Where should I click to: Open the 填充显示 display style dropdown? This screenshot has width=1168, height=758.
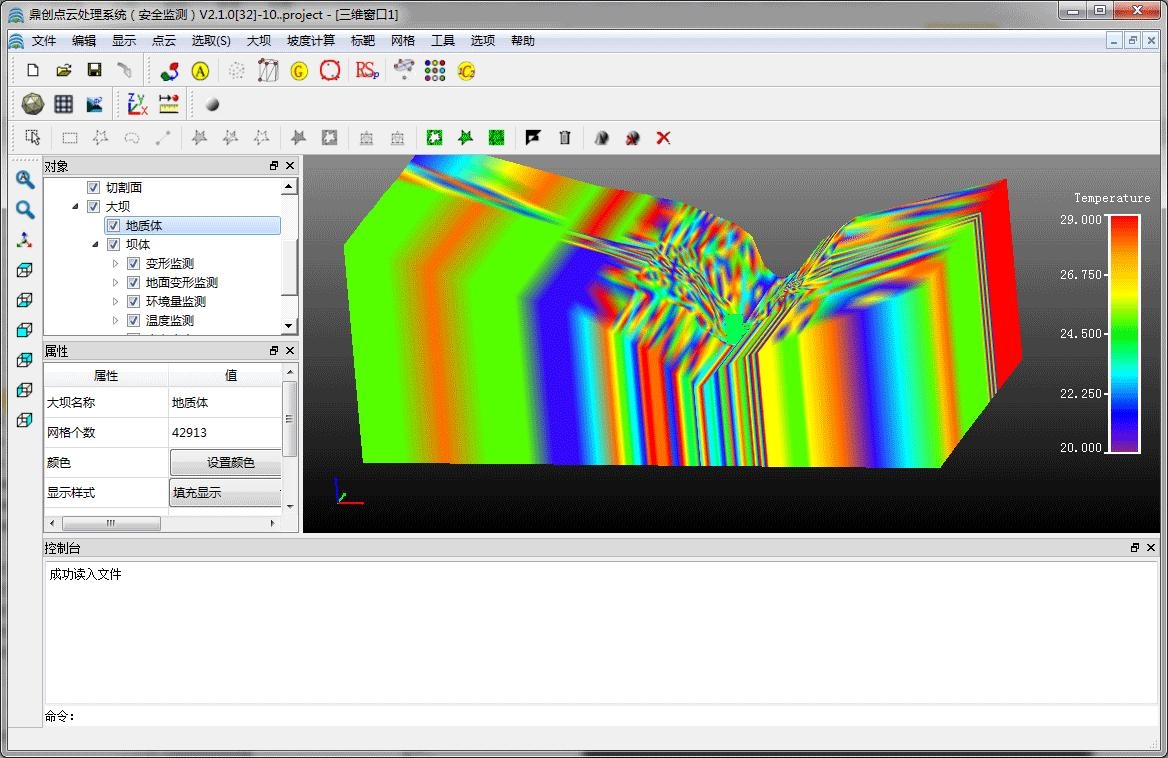(225, 493)
